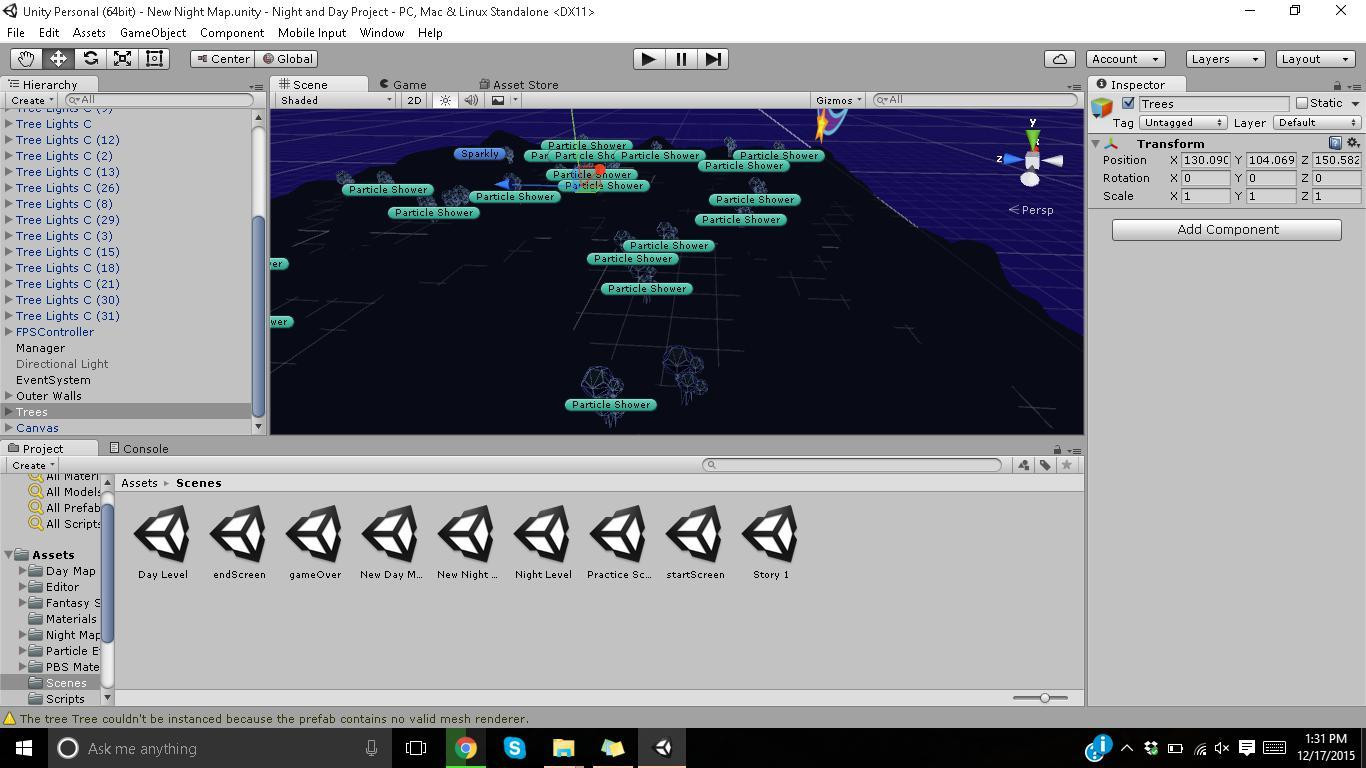This screenshot has height=768, width=1366.
Task: Toggle scene audio speaker icon
Action: 471,100
